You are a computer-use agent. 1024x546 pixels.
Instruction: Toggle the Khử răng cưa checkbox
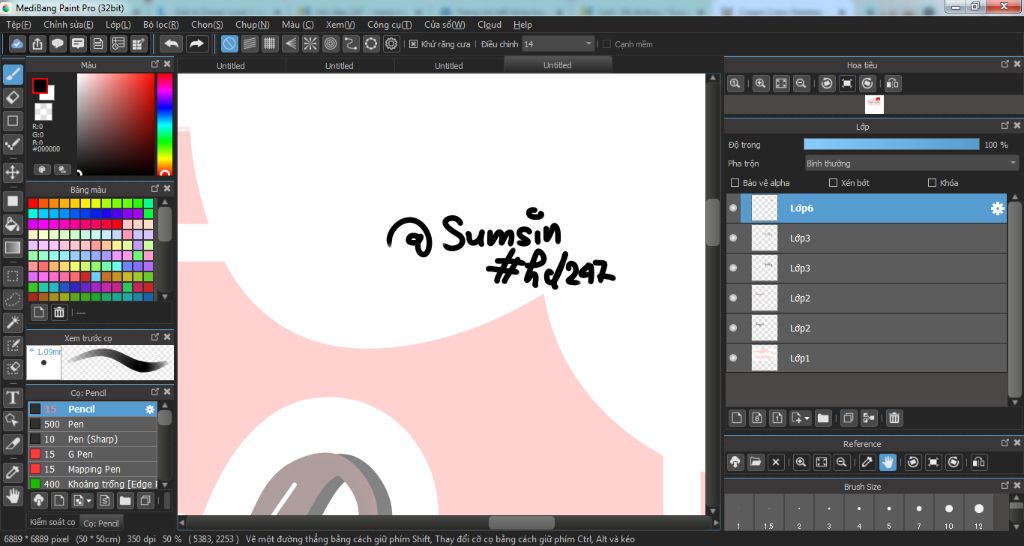coord(413,44)
